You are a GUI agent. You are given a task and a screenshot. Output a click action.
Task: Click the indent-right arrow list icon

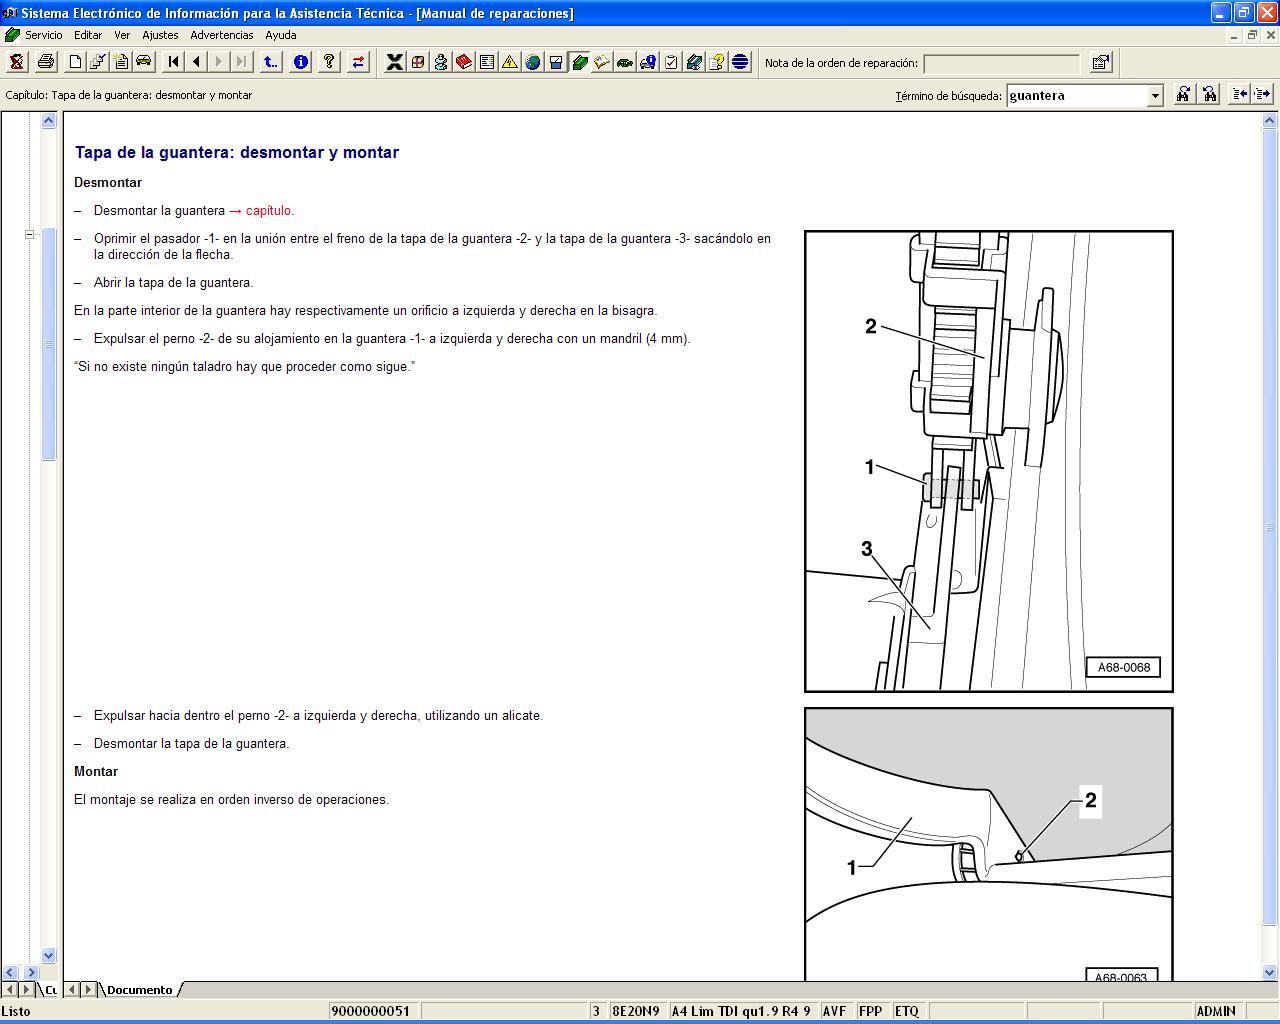point(1262,94)
